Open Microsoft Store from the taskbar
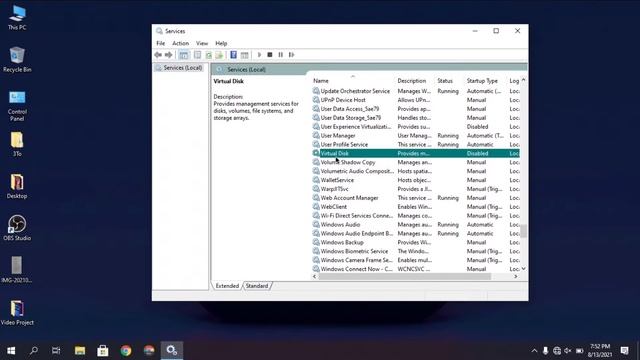The width and height of the screenshot is (640, 360). pyautogui.click(x=102, y=350)
